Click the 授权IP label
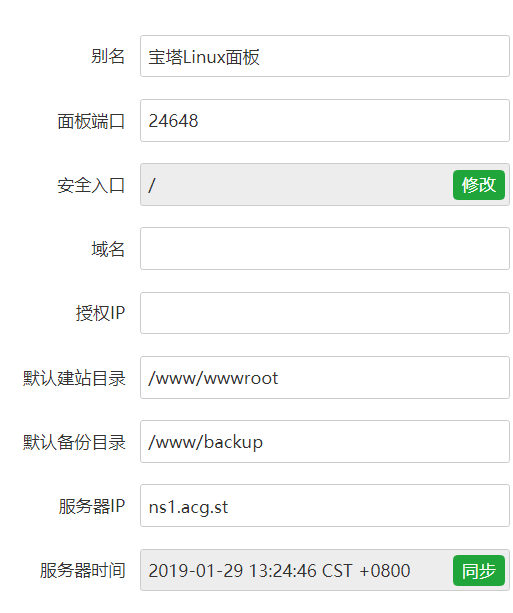 click(x=100, y=313)
